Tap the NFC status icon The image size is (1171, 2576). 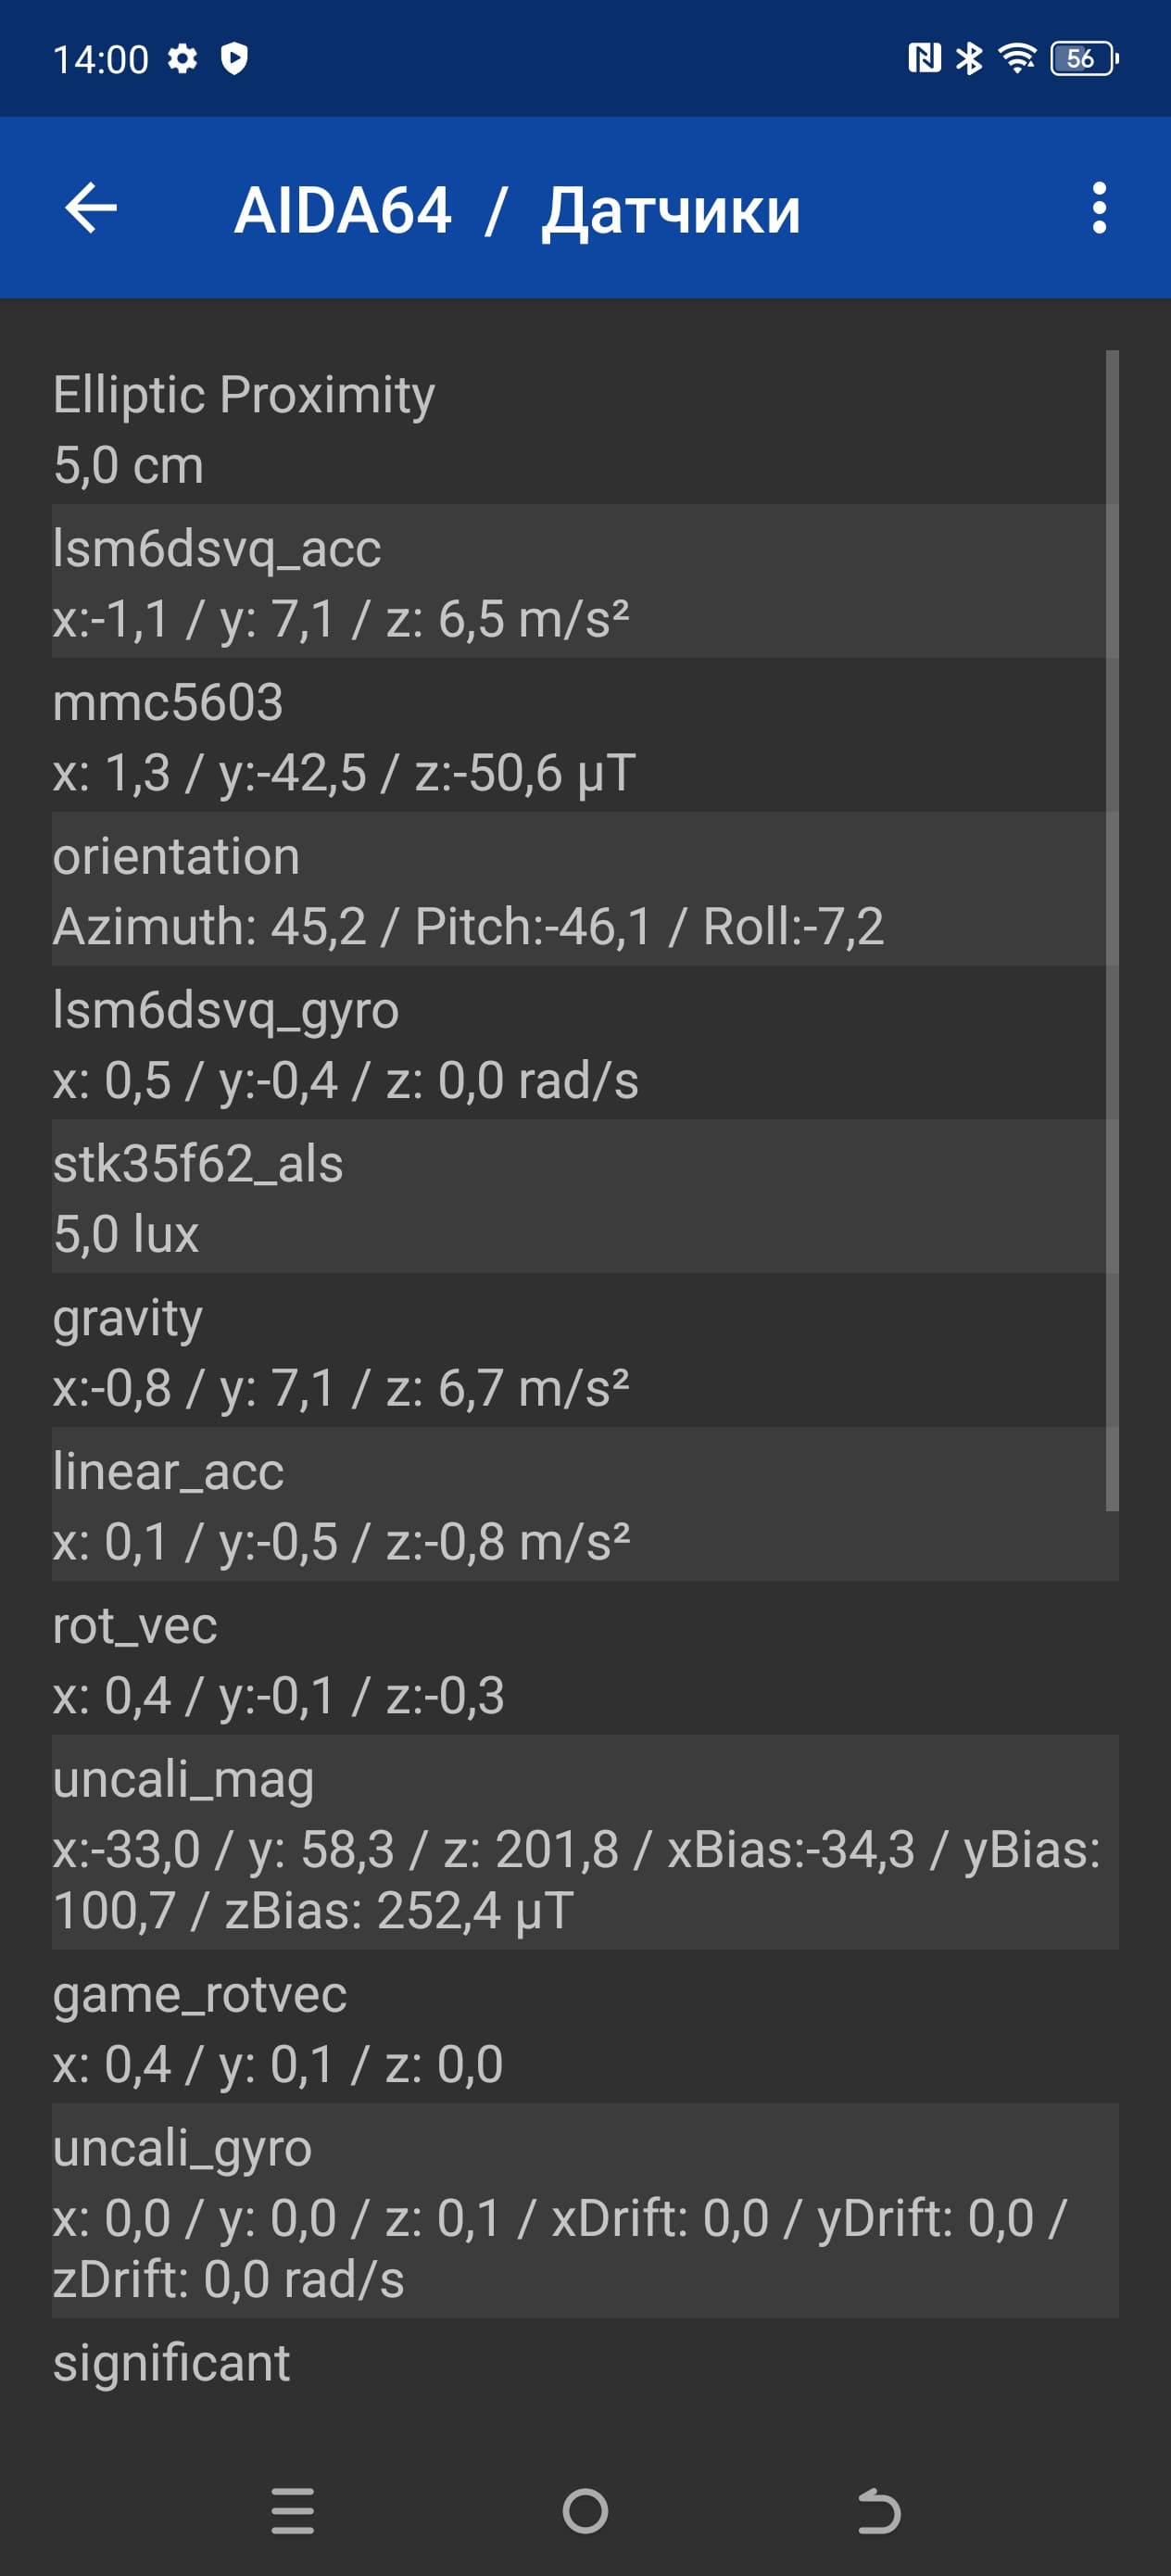tap(924, 59)
